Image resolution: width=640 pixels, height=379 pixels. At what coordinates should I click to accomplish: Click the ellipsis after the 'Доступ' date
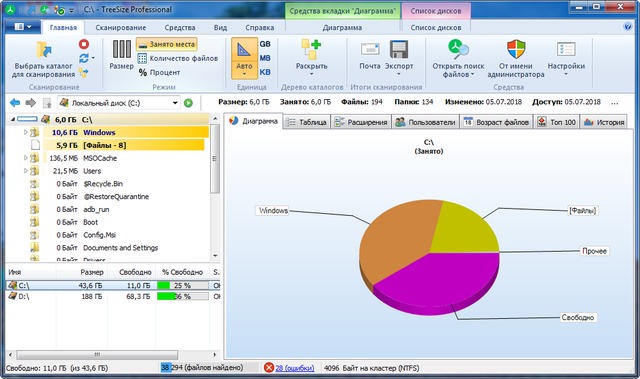pos(615,102)
